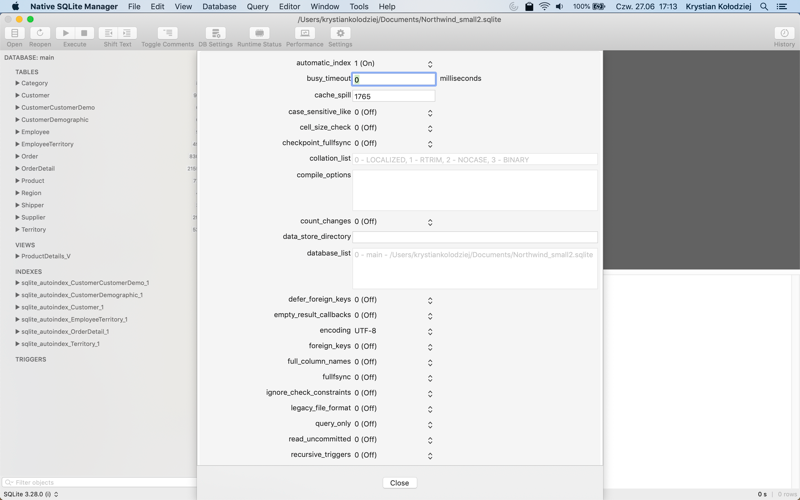Click the battery status icon

[x=599, y=6]
